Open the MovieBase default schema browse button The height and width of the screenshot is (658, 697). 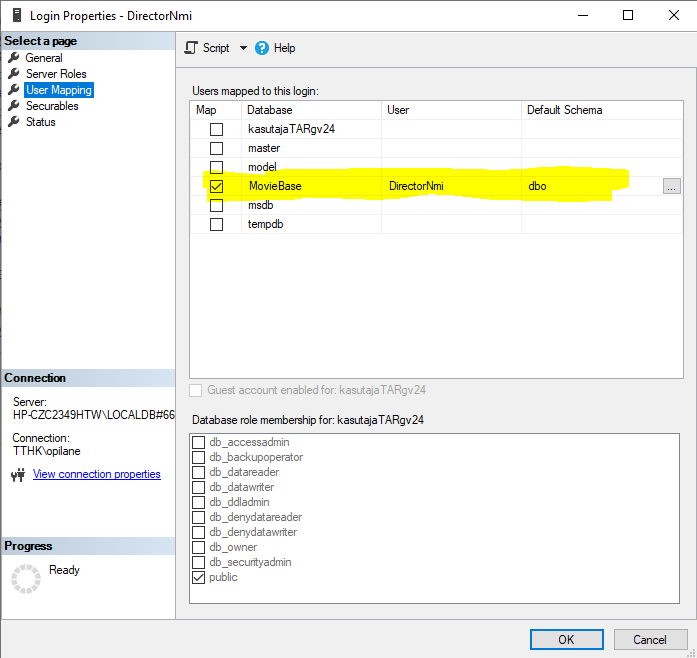point(671,186)
